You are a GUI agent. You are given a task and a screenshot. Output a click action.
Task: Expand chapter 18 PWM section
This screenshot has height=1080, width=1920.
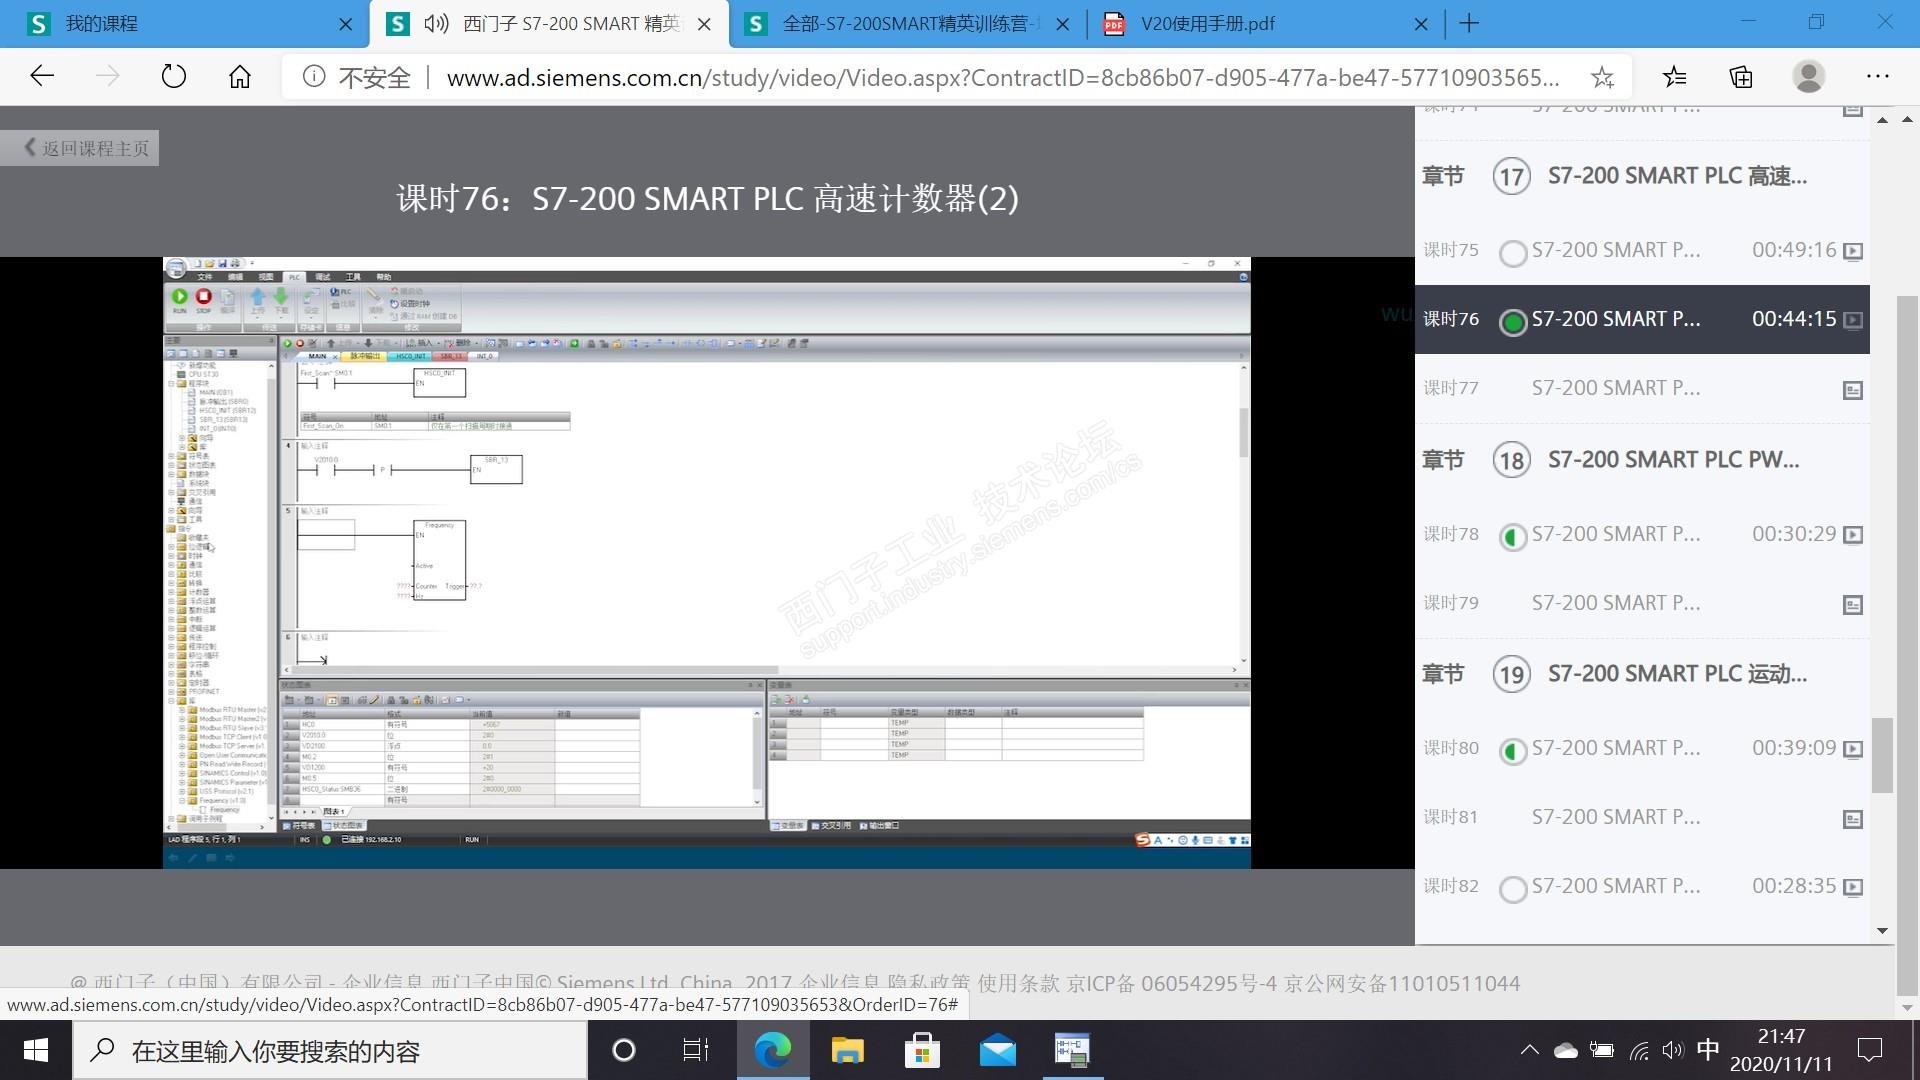click(x=1672, y=460)
